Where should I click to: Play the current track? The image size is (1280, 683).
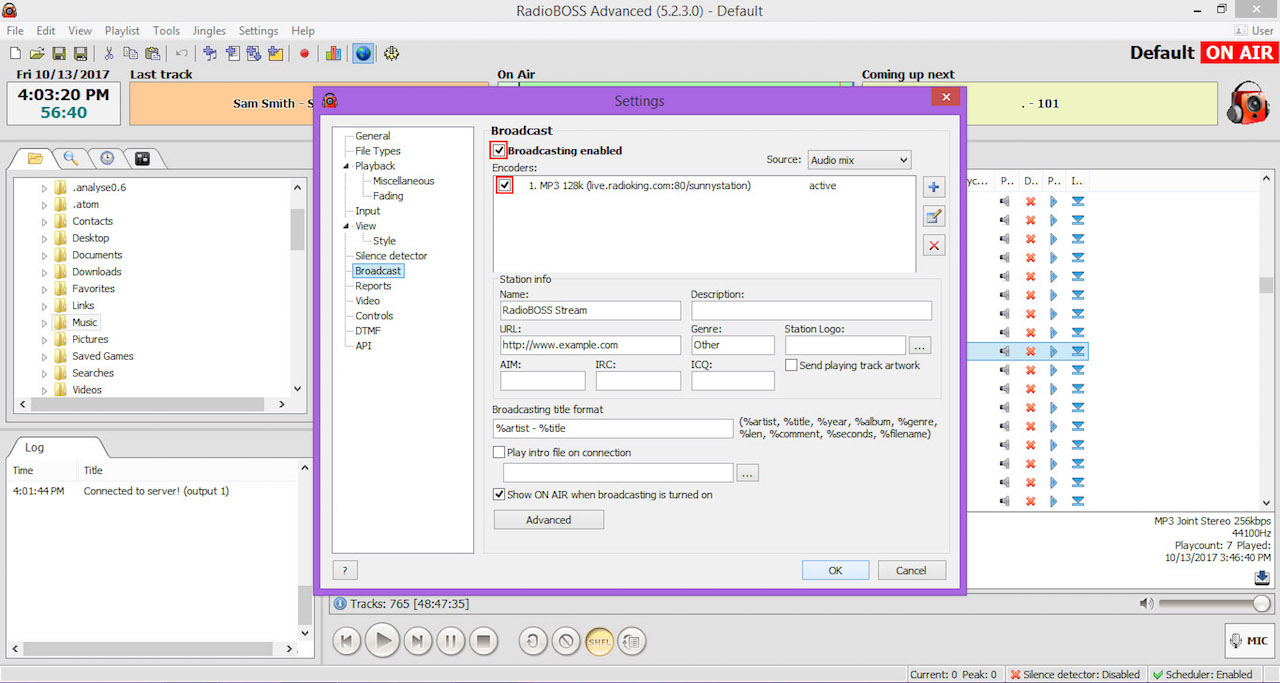[x=382, y=641]
